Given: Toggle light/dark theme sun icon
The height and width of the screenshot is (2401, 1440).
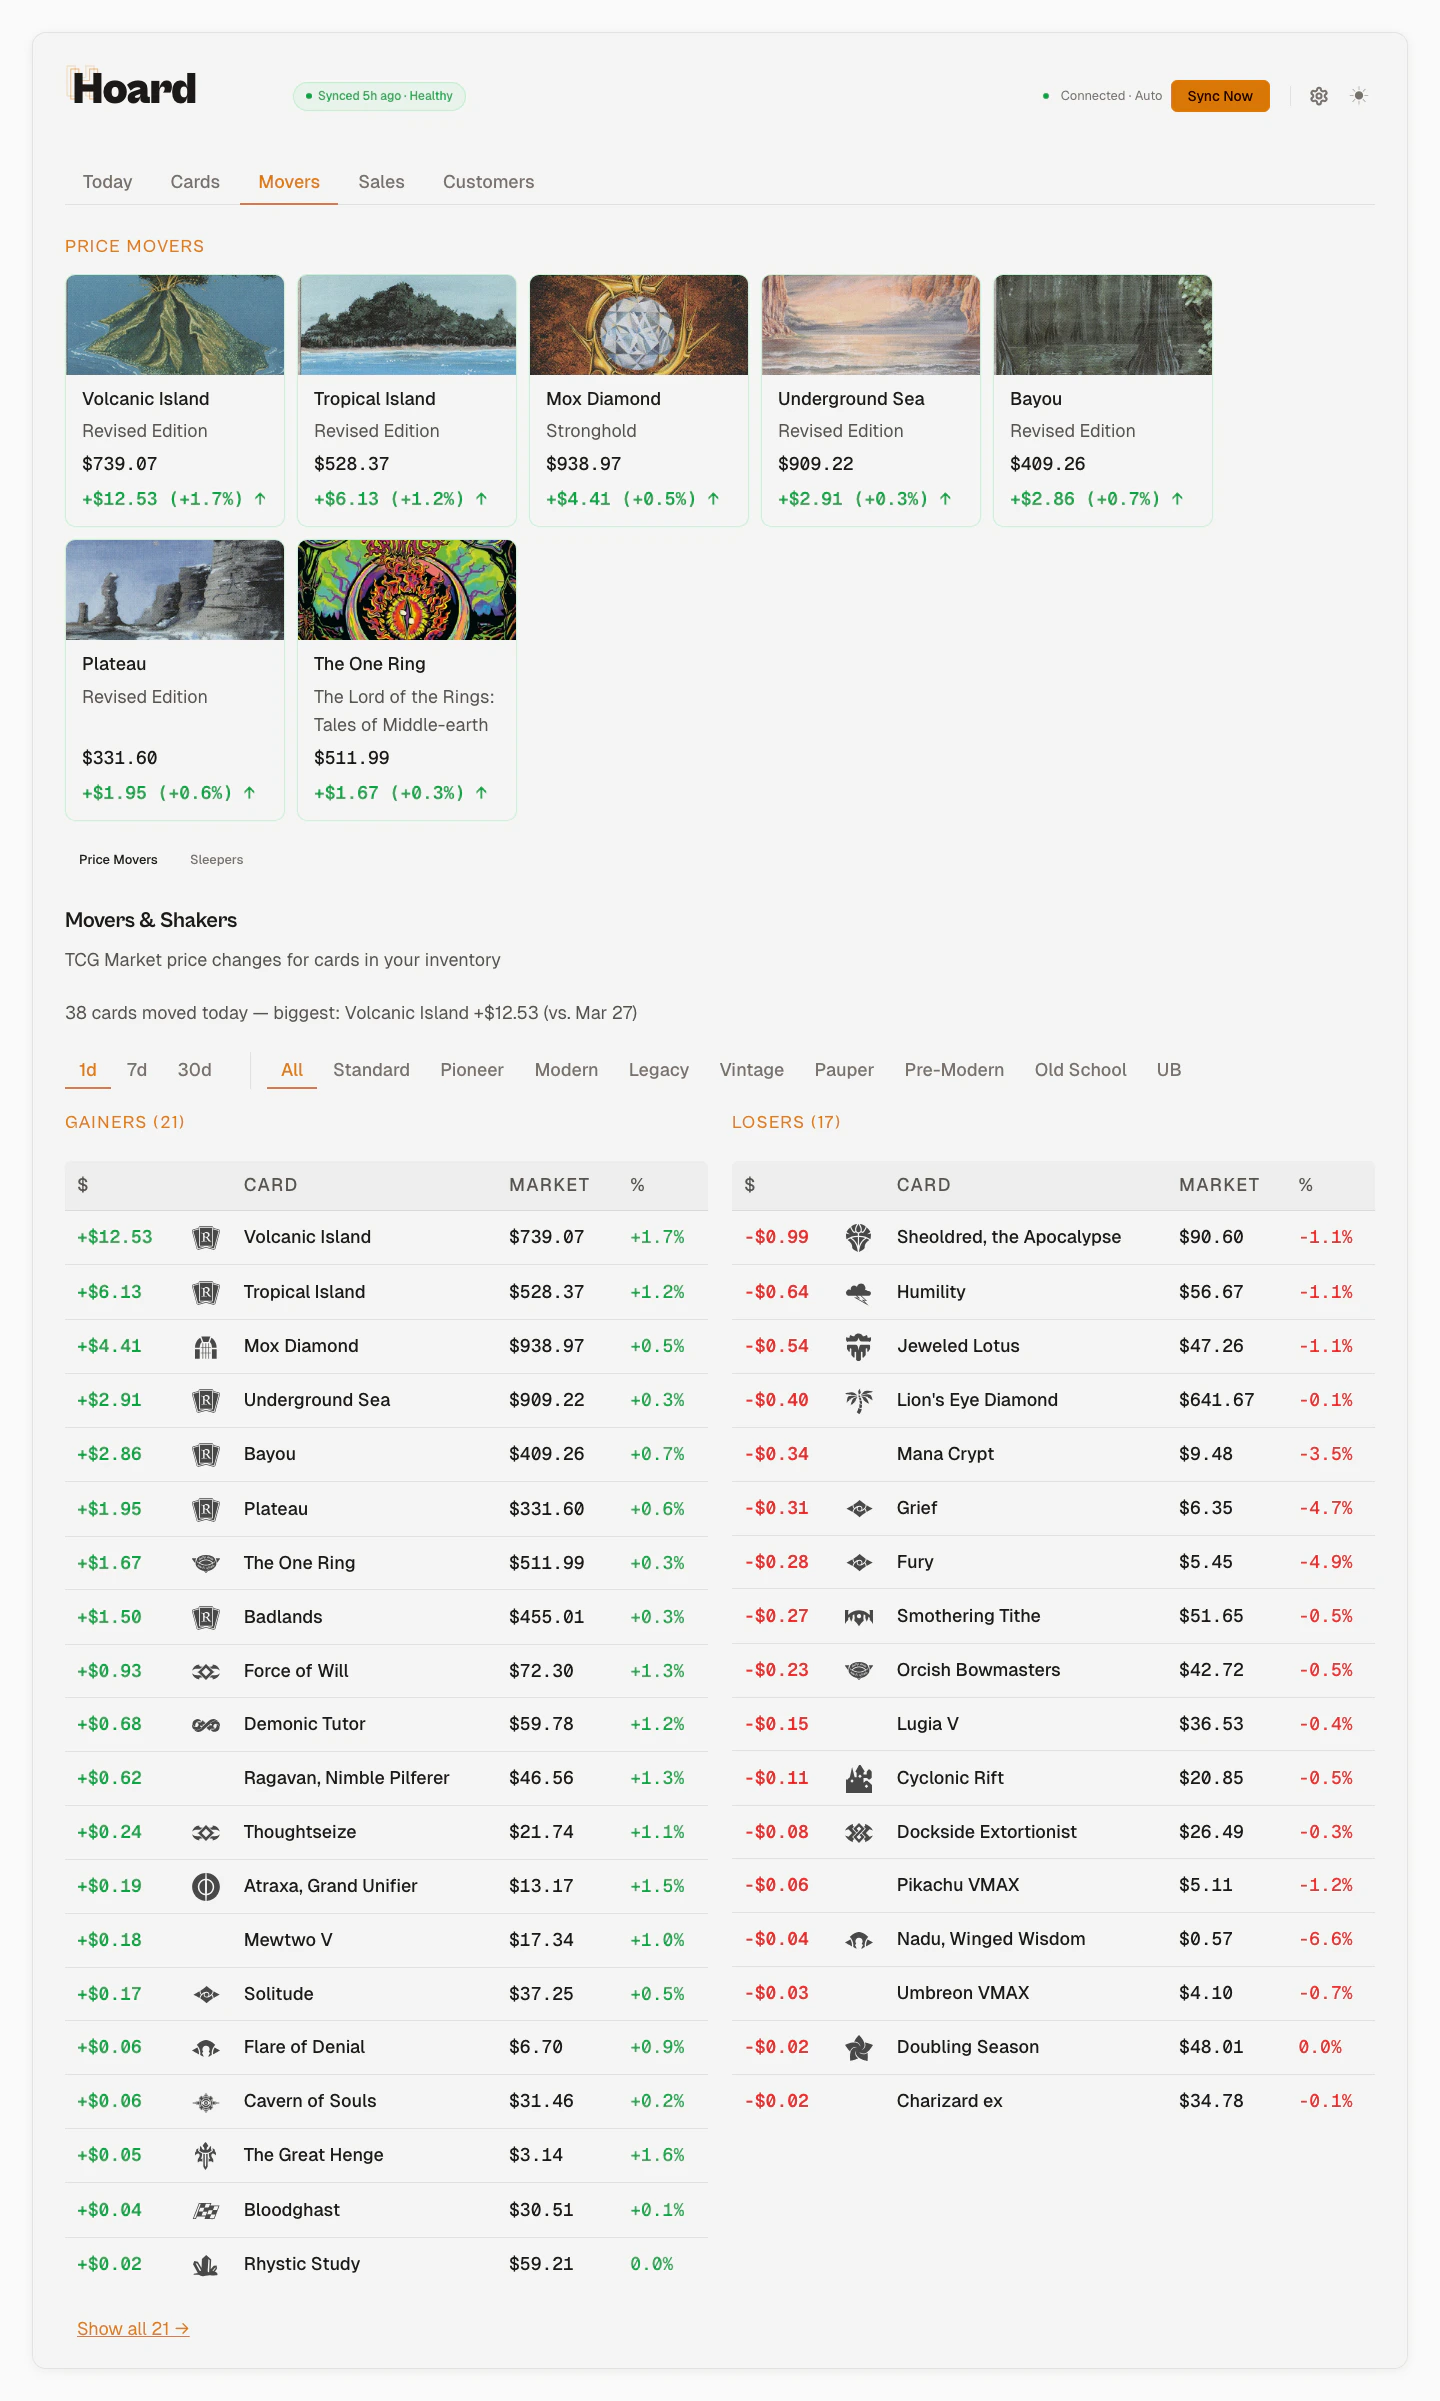Looking at the screenshot, I should point(1358,96).
